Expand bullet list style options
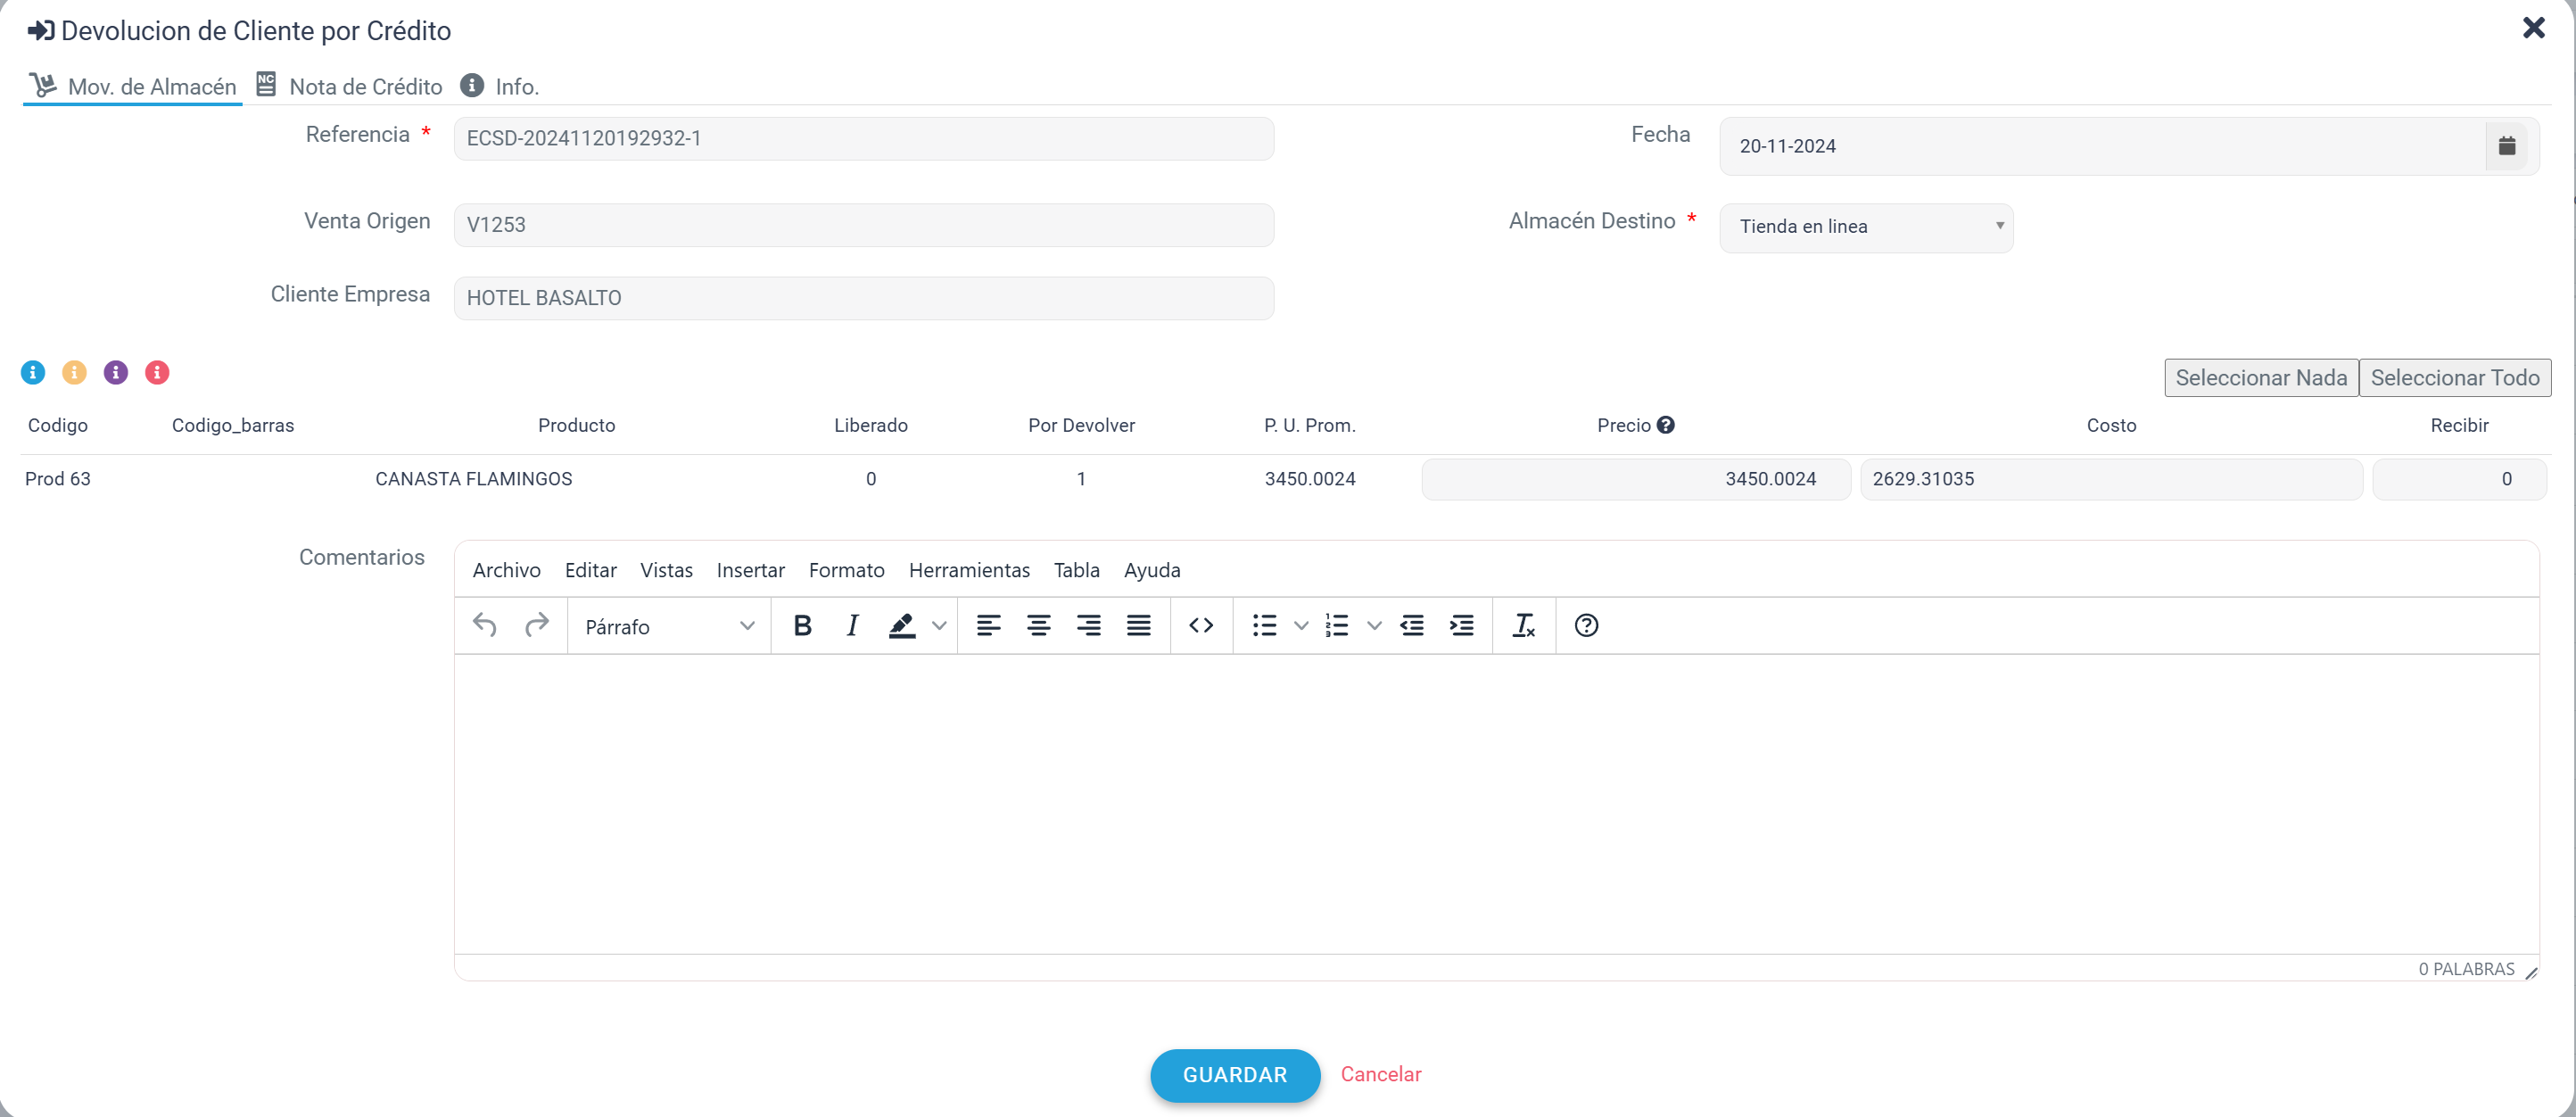This screenshot has height=1117, width=2576. tap(1301, 625)
